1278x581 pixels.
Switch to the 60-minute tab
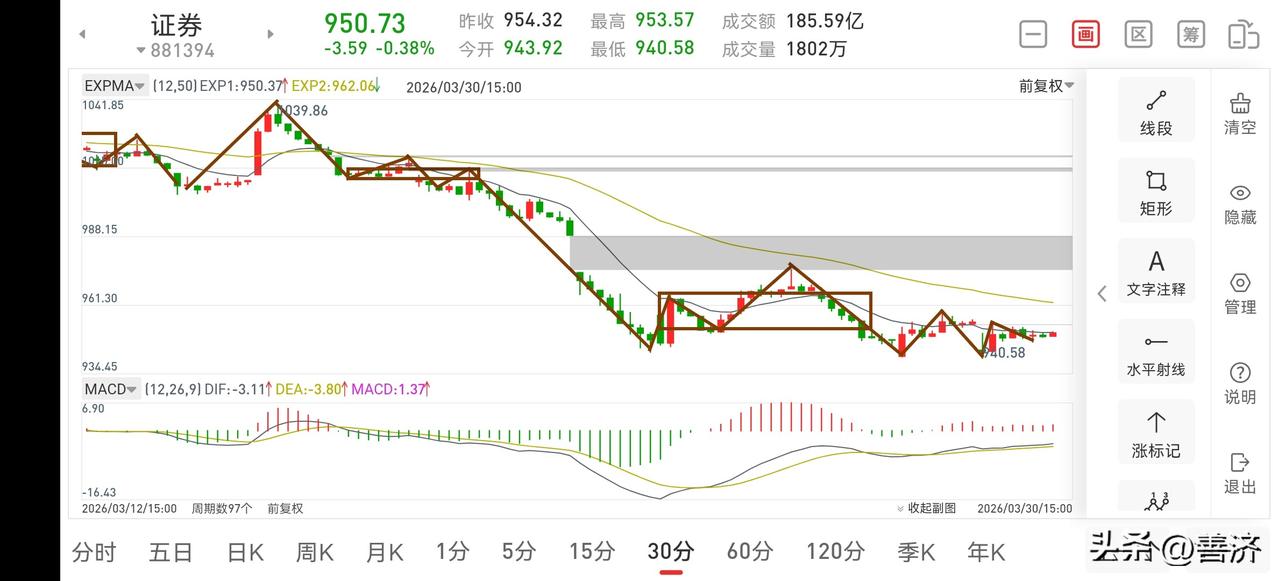[750, 551]
